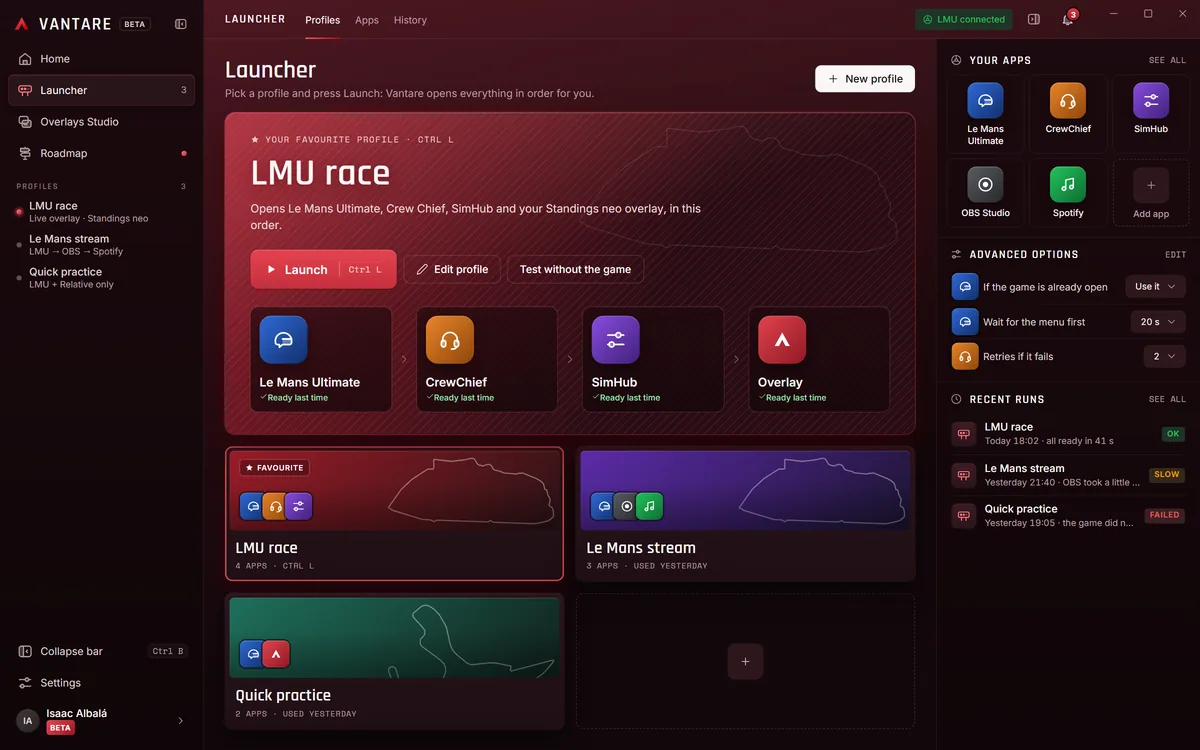The height and width of the screenshot is (750, 1200).
Task: Click the Recent Runs header icon
Action: [x=957, y=399]
